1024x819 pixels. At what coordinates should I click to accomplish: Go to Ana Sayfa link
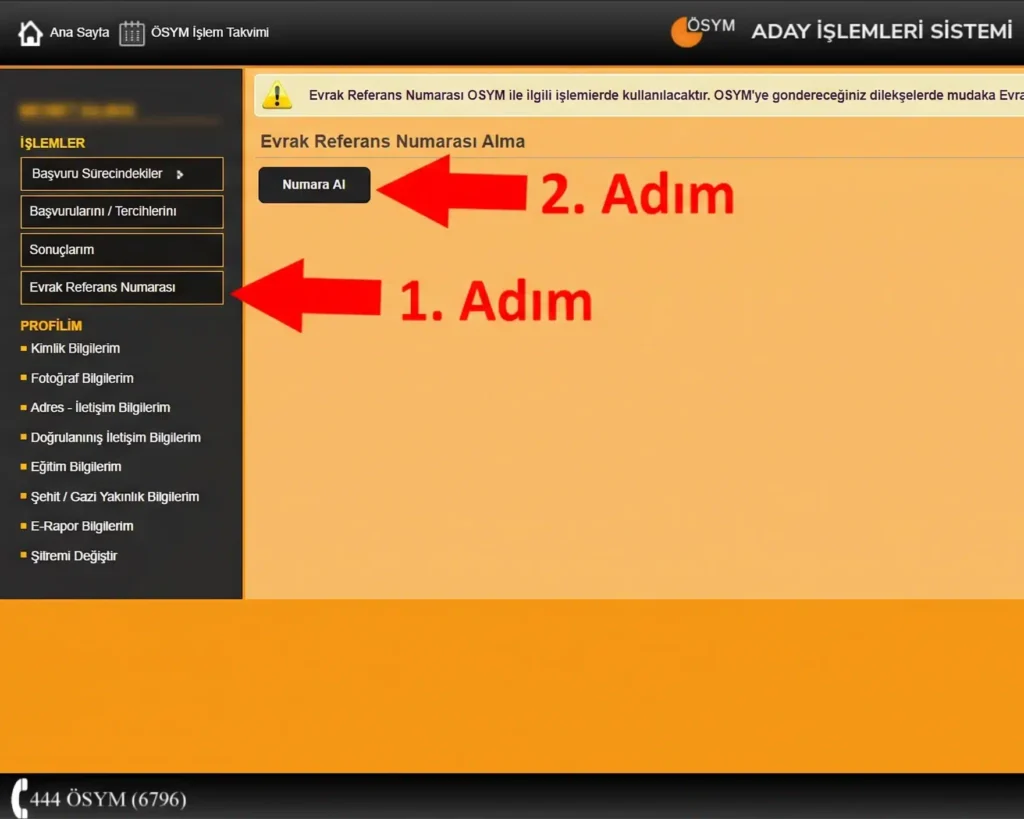point(80,33)
